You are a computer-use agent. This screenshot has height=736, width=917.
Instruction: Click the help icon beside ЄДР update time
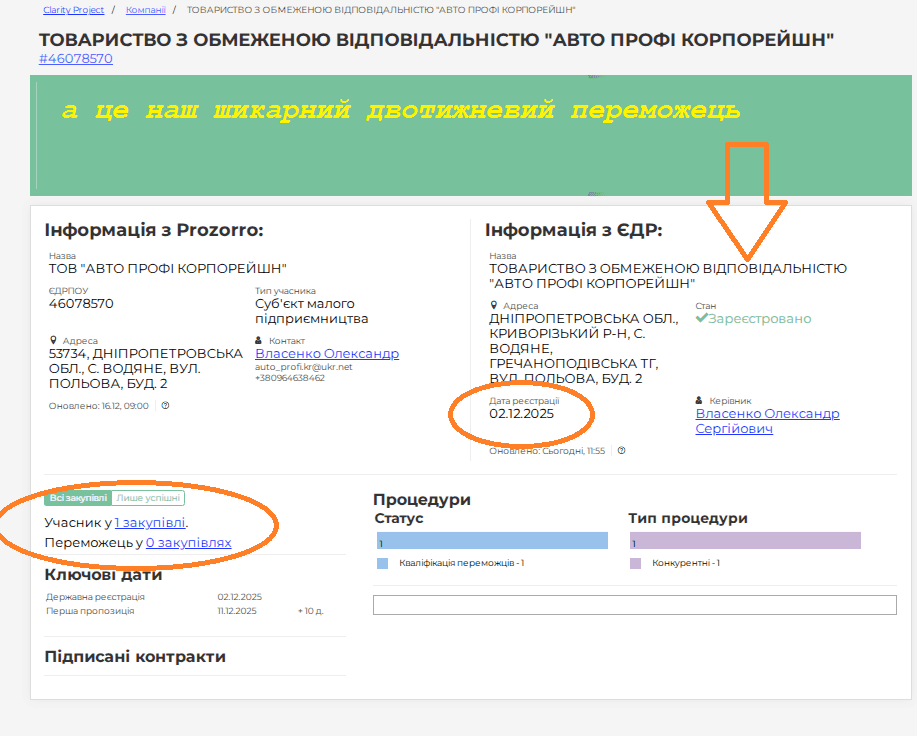coord(622,451)
